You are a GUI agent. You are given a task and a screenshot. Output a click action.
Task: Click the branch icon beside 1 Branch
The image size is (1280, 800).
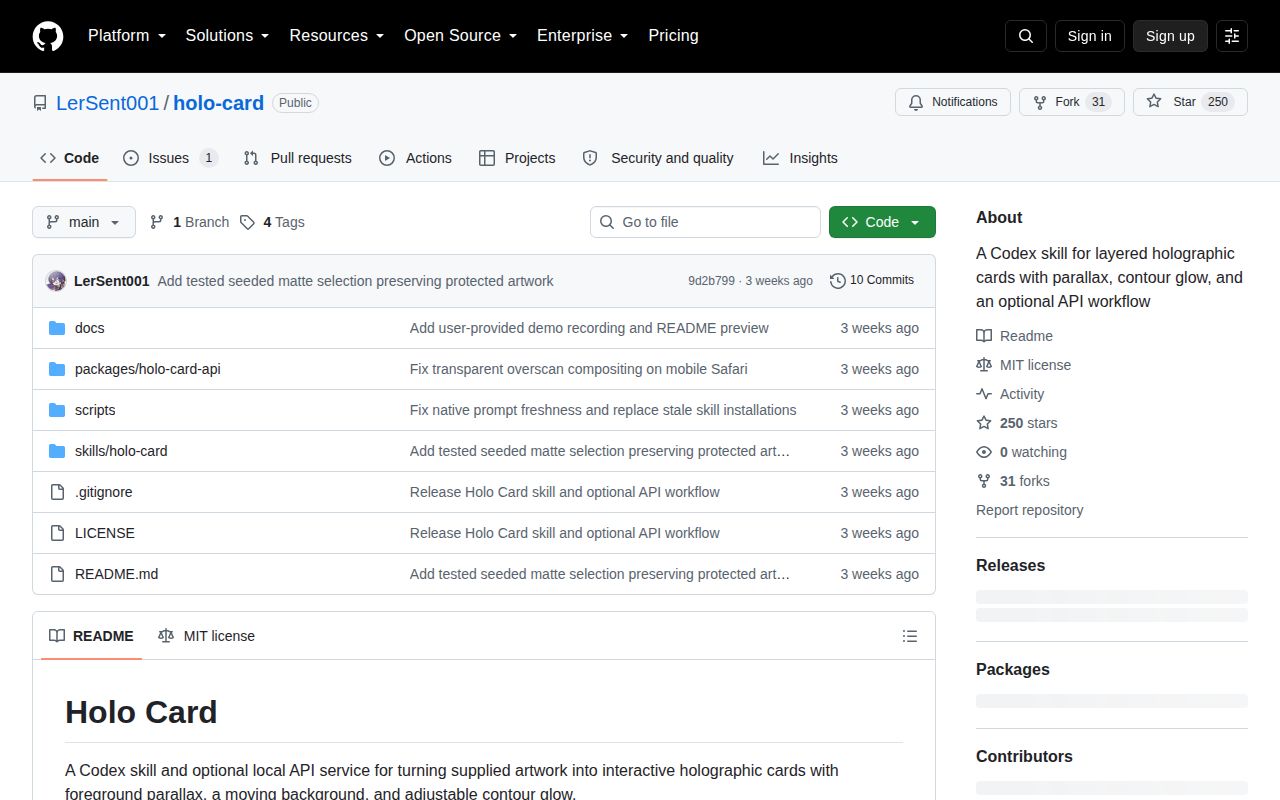(x=157, y=222)
